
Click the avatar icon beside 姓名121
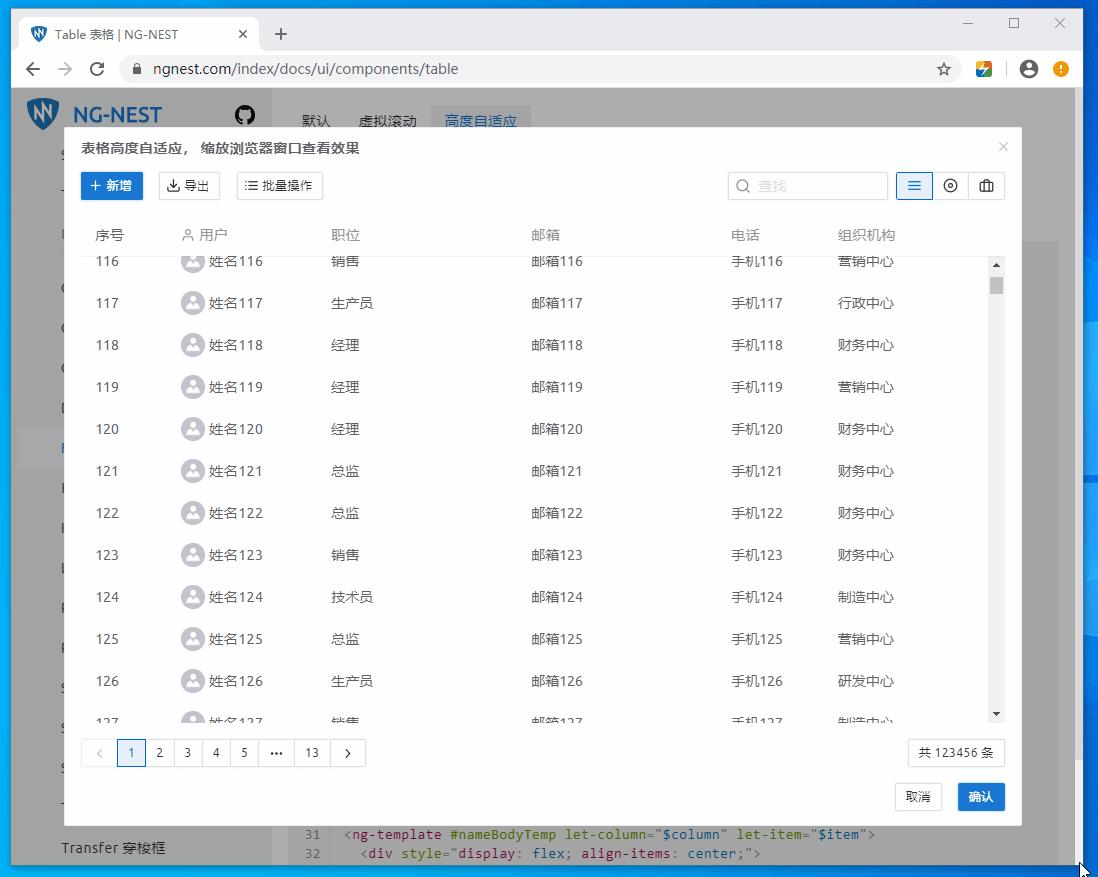[193, 470]
